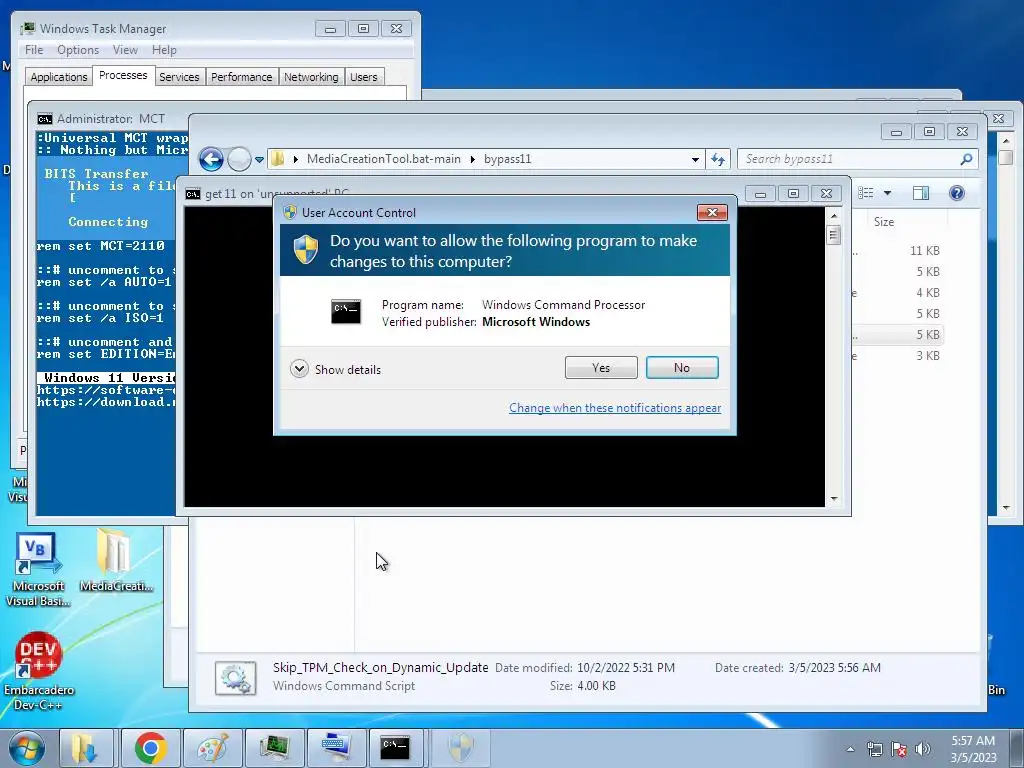The image size is (1024, 768).
Task: Switch to the command prompt taskbar button
Action: click(397, 748)
